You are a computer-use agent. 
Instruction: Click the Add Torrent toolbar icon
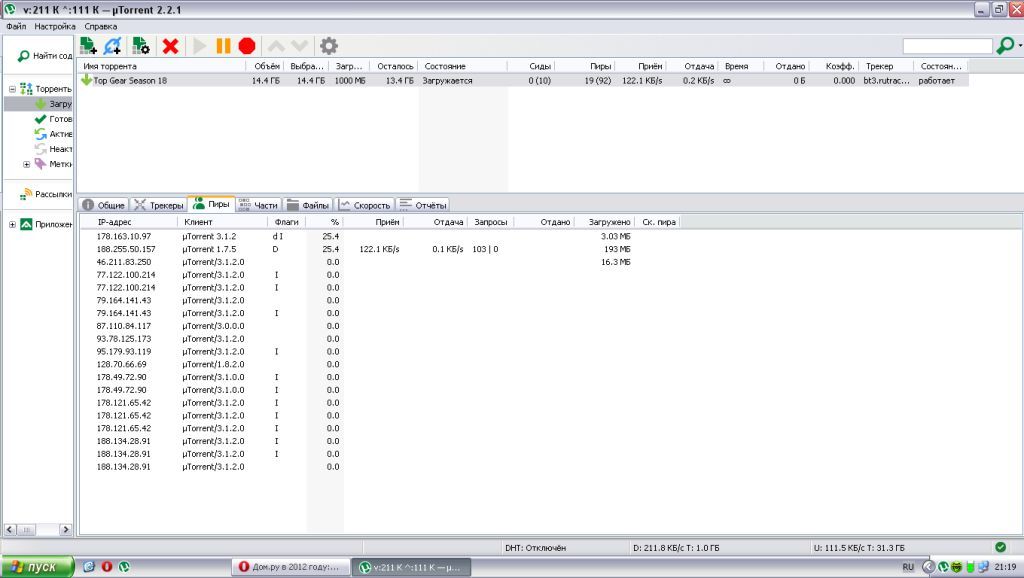click(x=88, y=46)
